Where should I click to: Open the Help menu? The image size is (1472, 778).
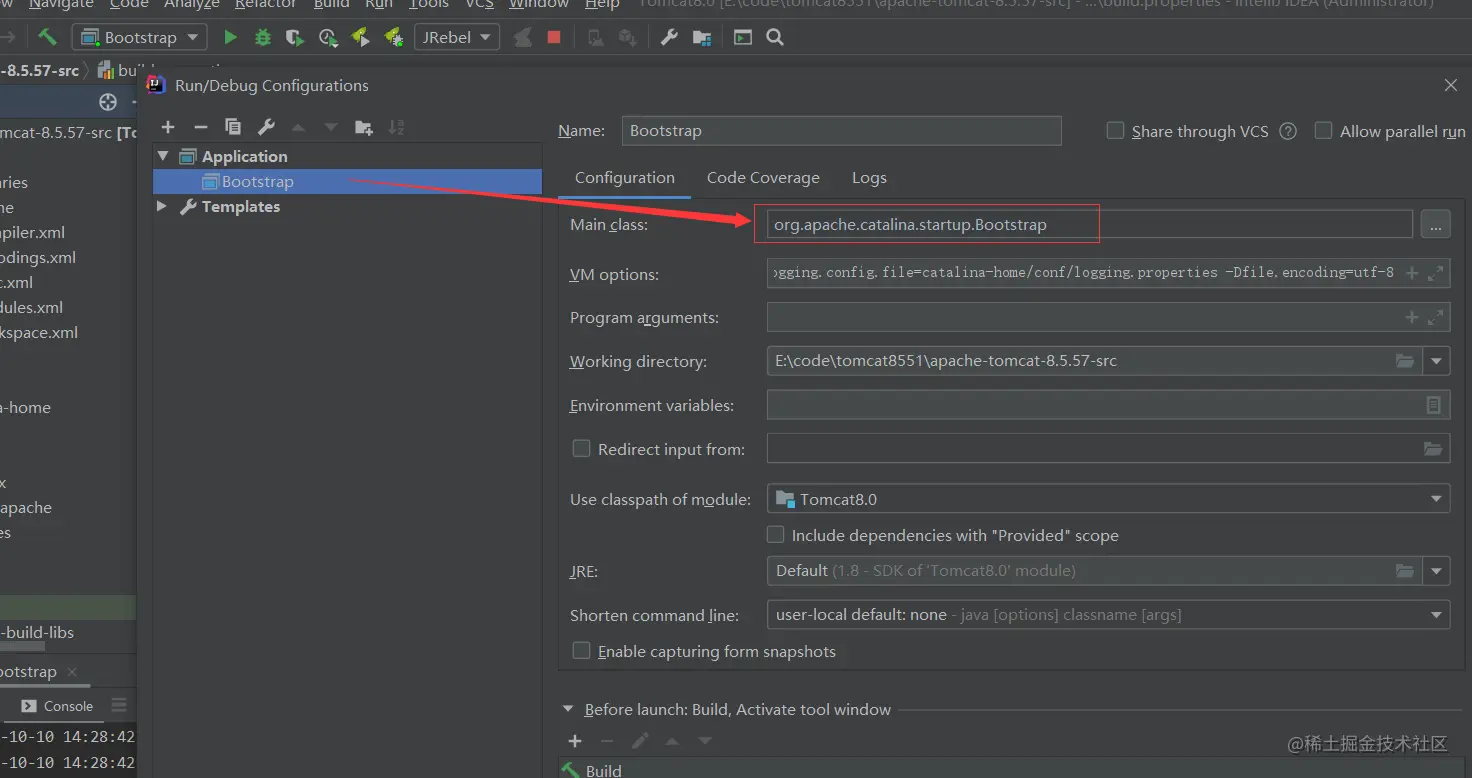602,5
